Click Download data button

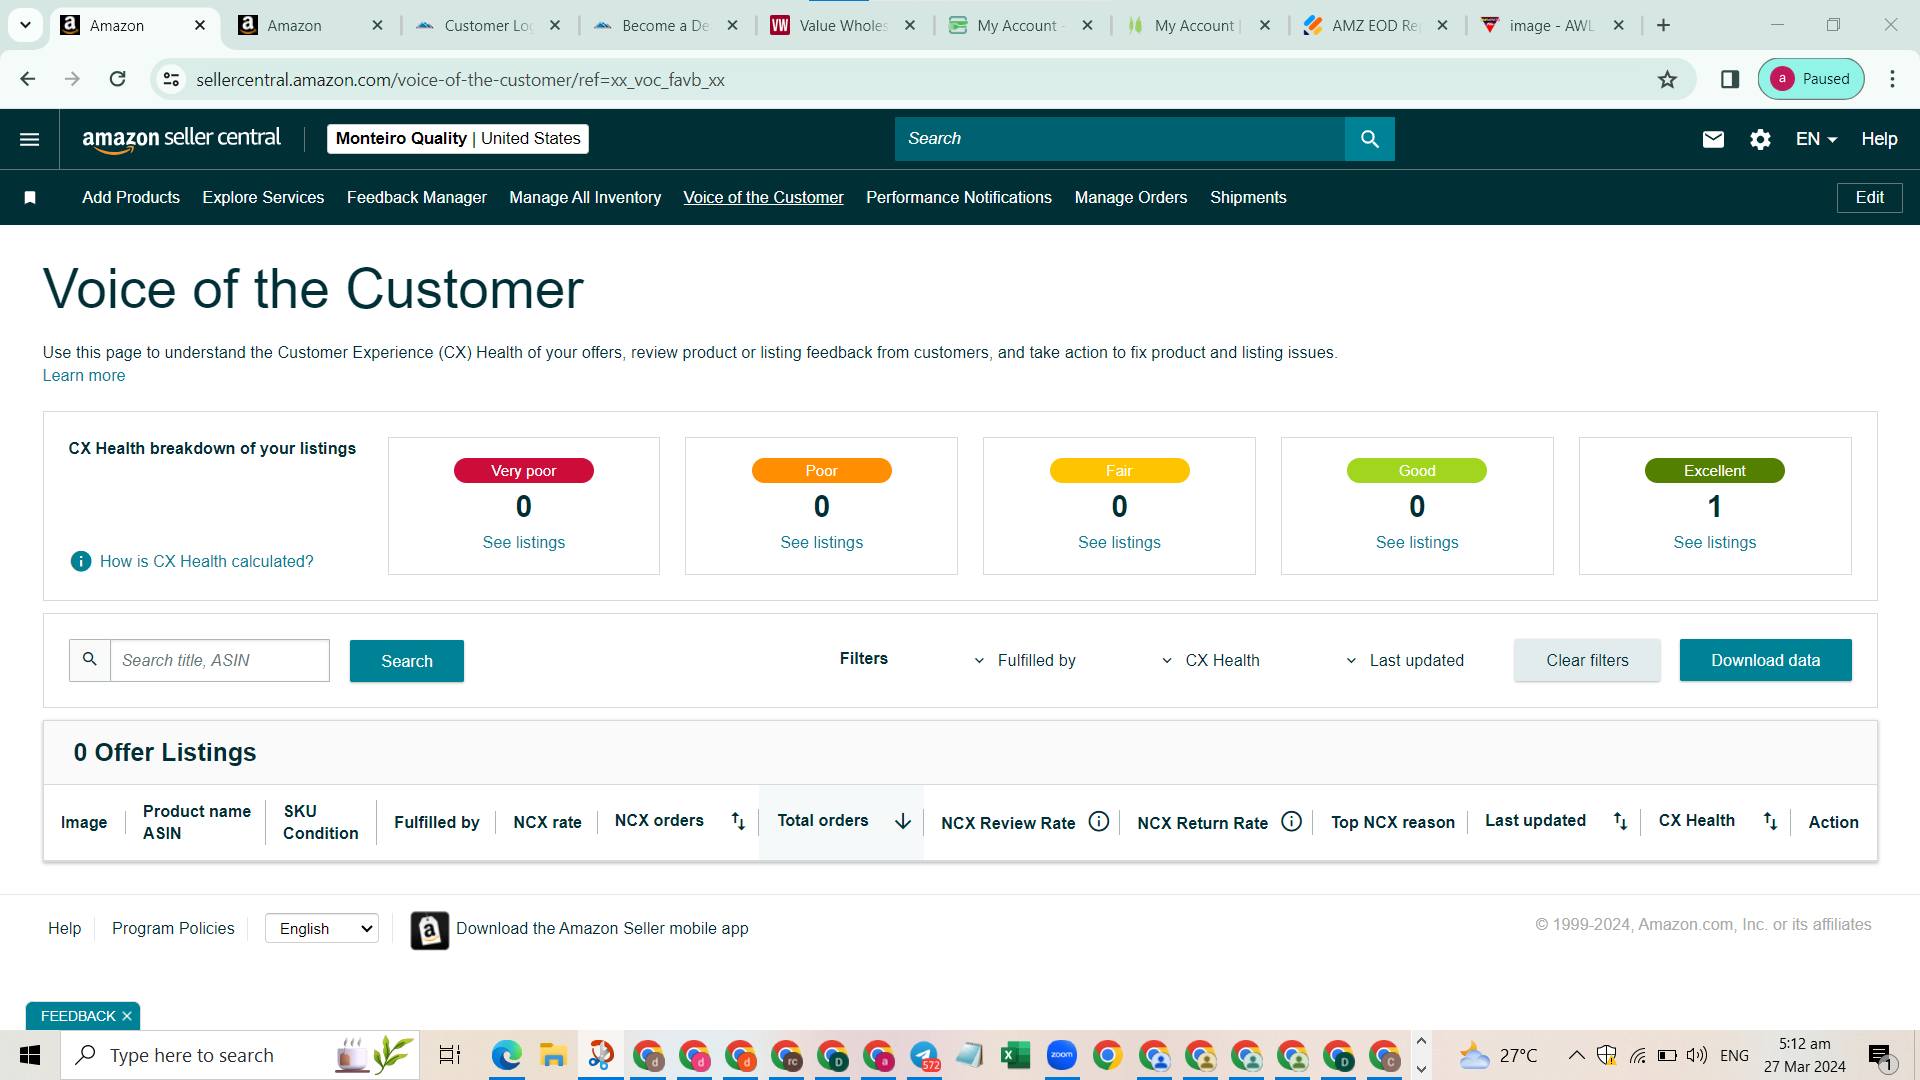tap(1765, 660)
